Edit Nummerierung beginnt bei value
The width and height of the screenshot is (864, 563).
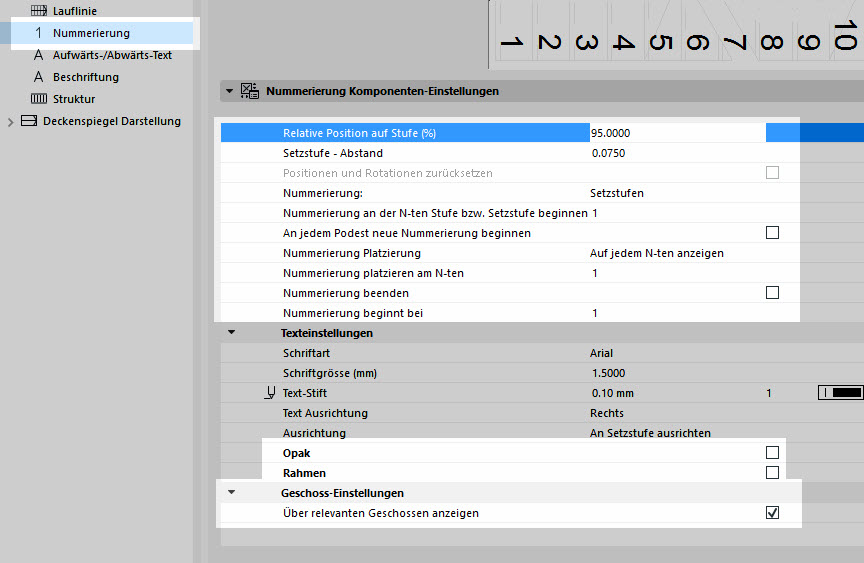(x=595, y=313)
